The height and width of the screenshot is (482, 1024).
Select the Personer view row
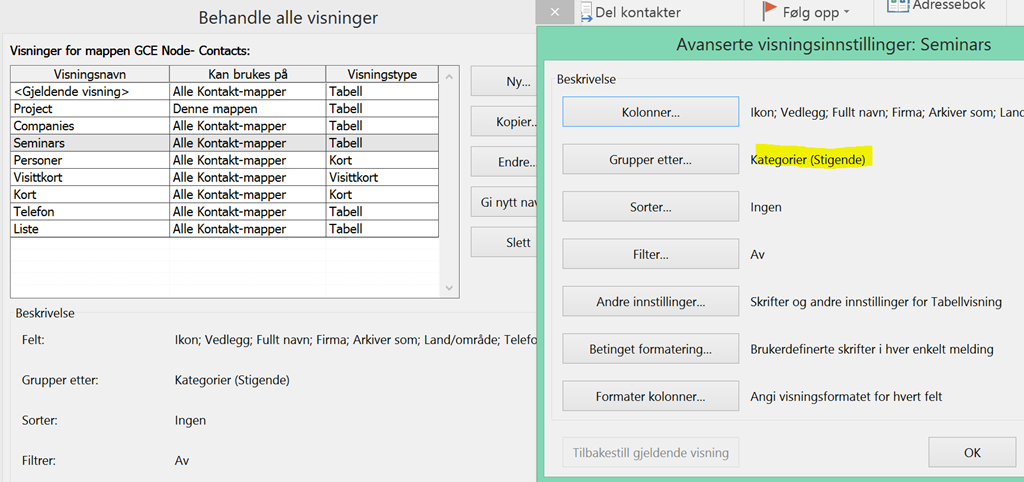[90, 160]
